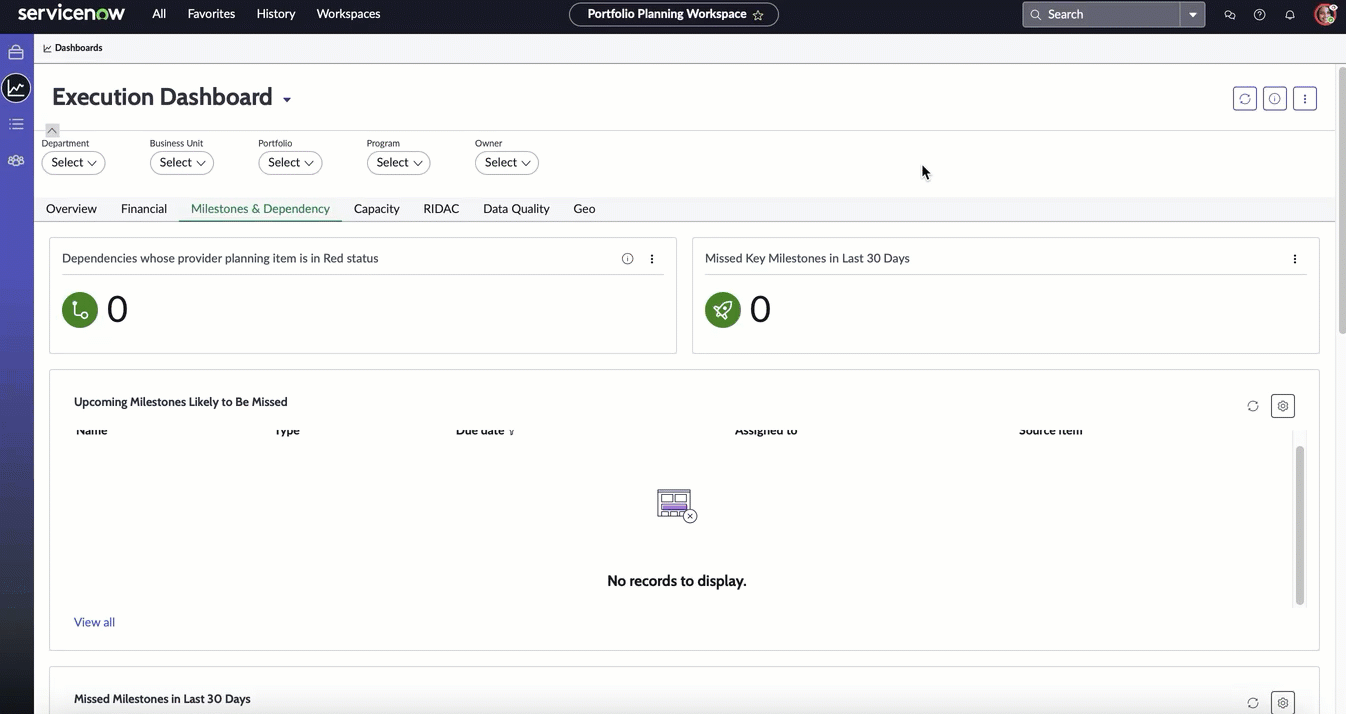Open dashboard info icon in header
The width and height of the screenshot is (1346, 714).
click(1275, 98)
